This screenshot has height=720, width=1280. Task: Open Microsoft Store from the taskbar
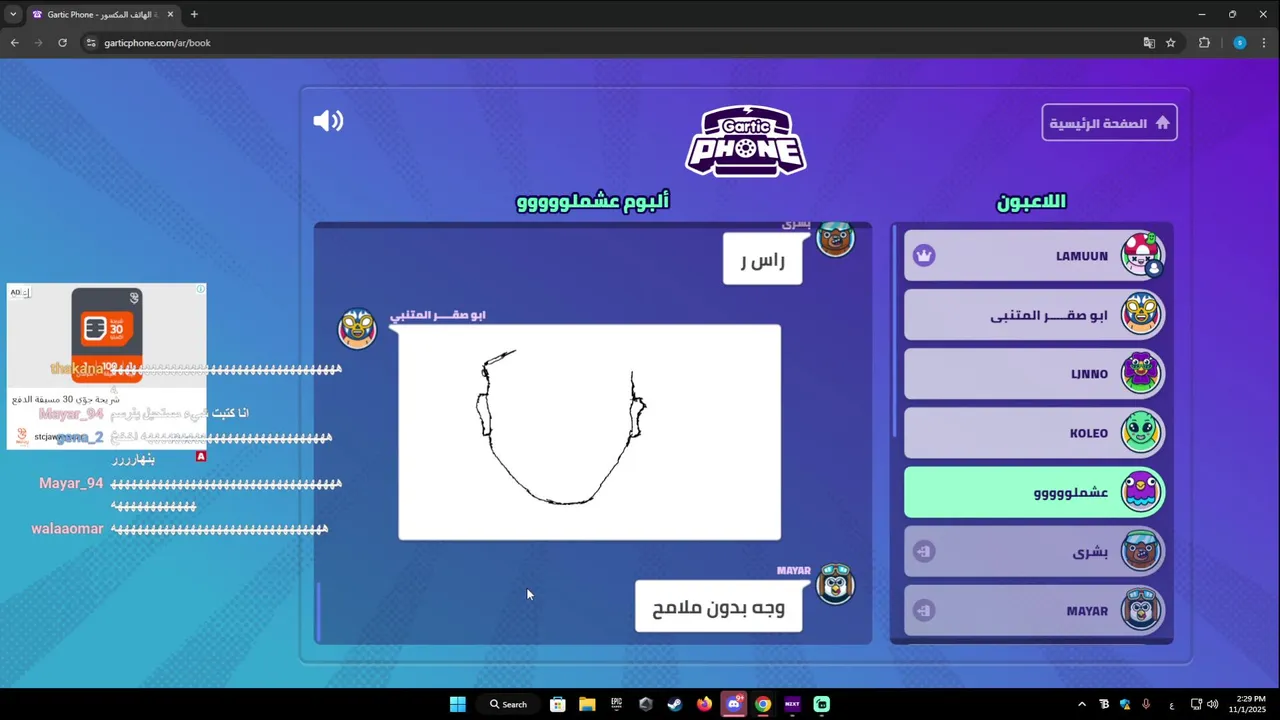point(558,704)
